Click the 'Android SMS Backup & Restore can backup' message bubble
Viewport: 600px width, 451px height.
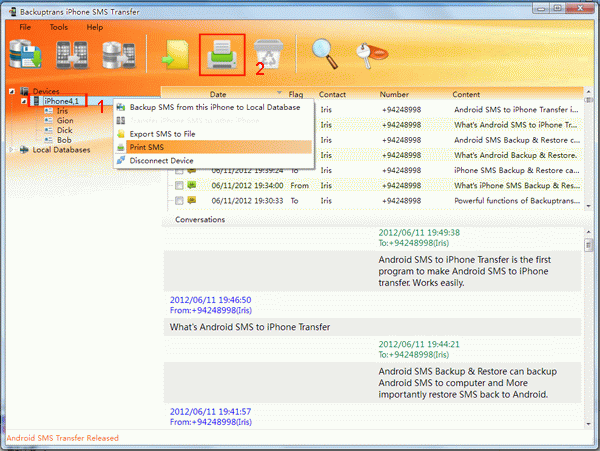pos(372,383)
